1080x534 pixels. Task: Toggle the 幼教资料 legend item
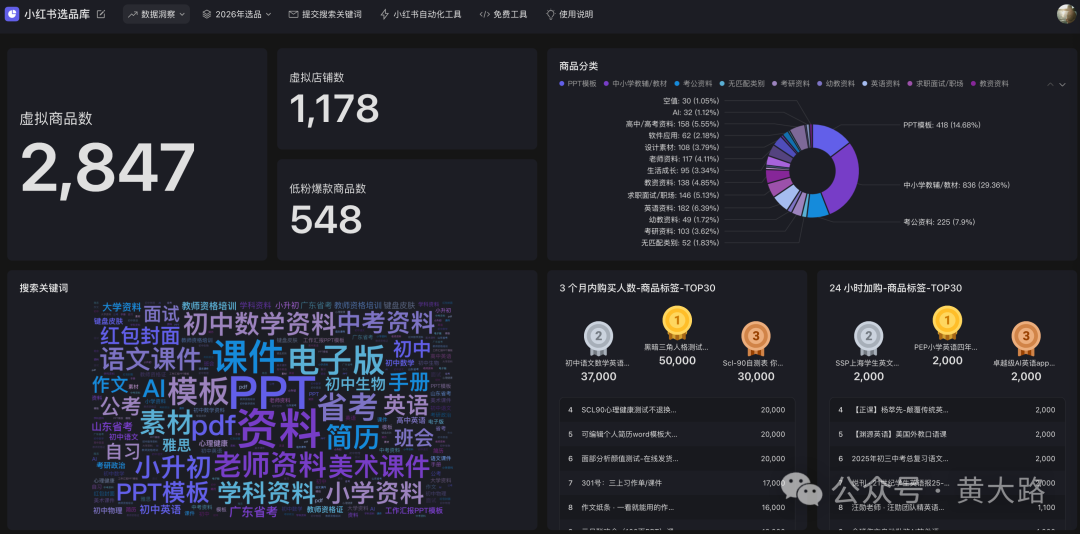835,83
